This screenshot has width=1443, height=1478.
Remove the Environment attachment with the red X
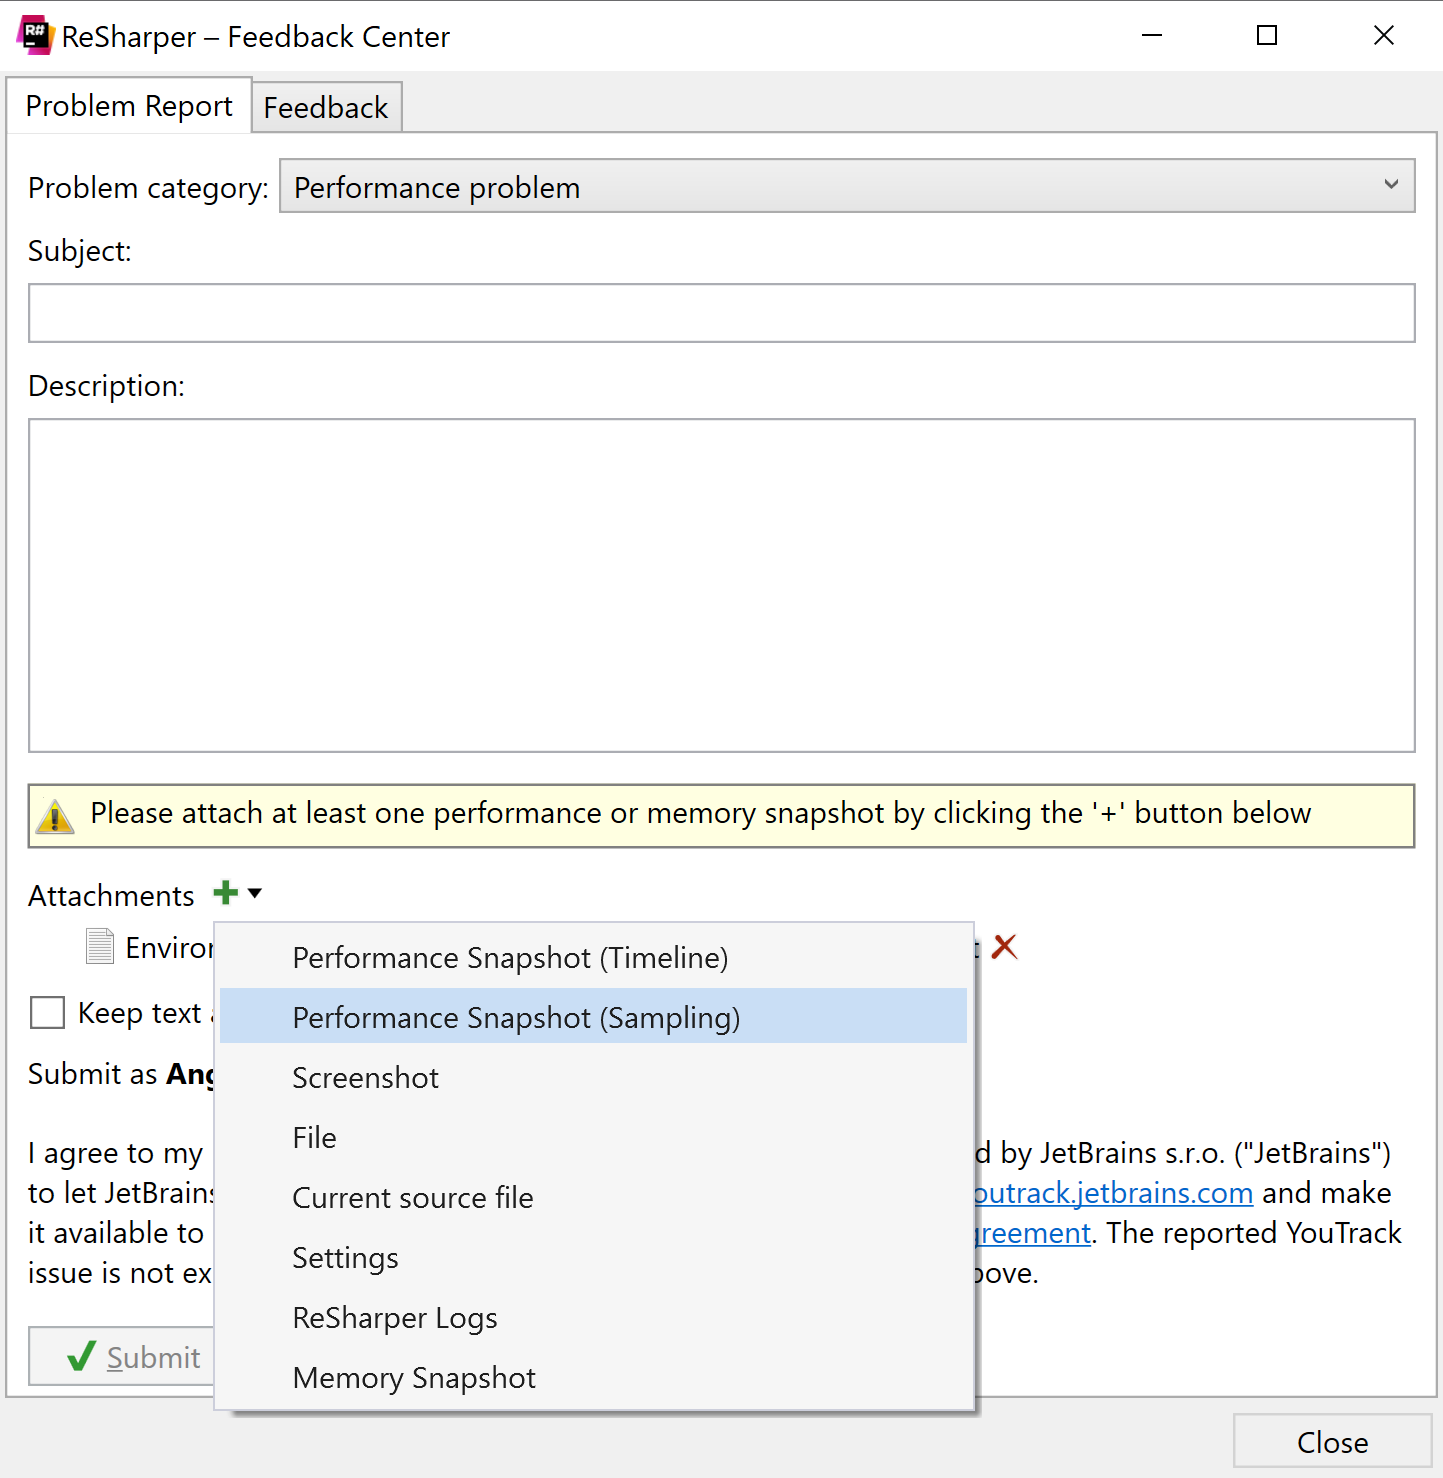click(1004, 947)
